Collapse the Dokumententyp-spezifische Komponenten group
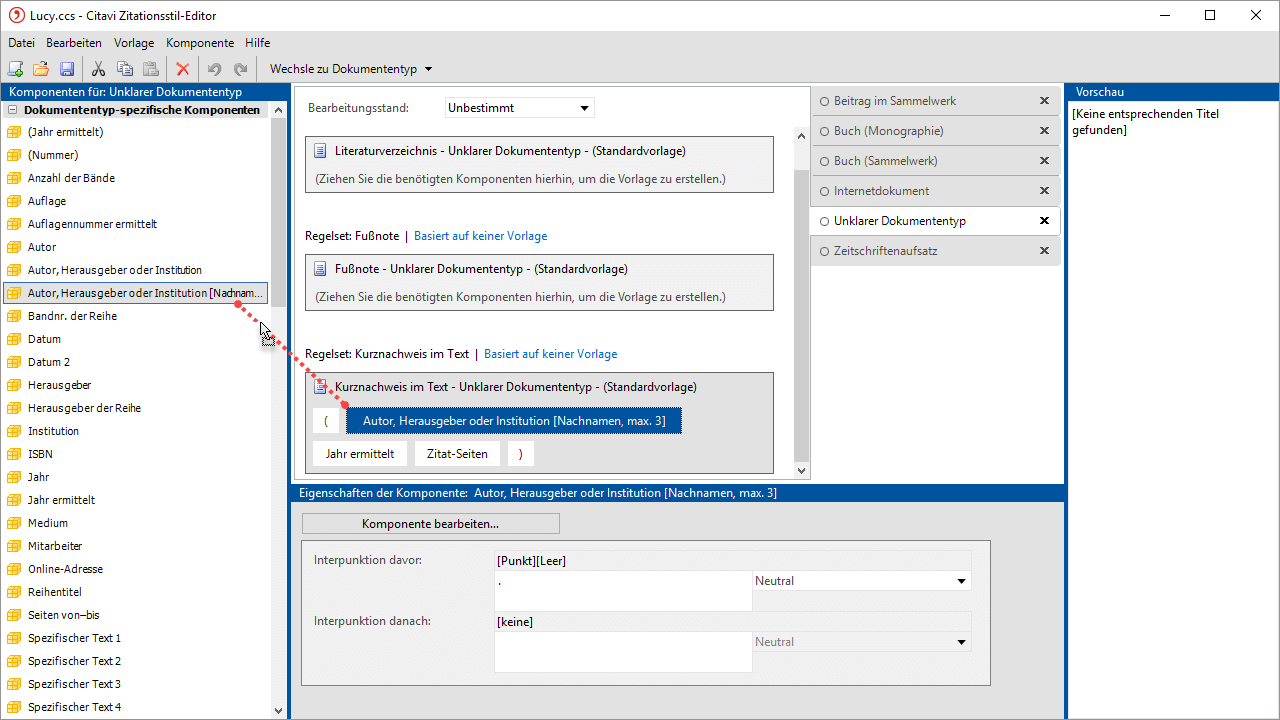Image resolution: width=1280 pixels, height=720 pixels. [x=13, y=110]
